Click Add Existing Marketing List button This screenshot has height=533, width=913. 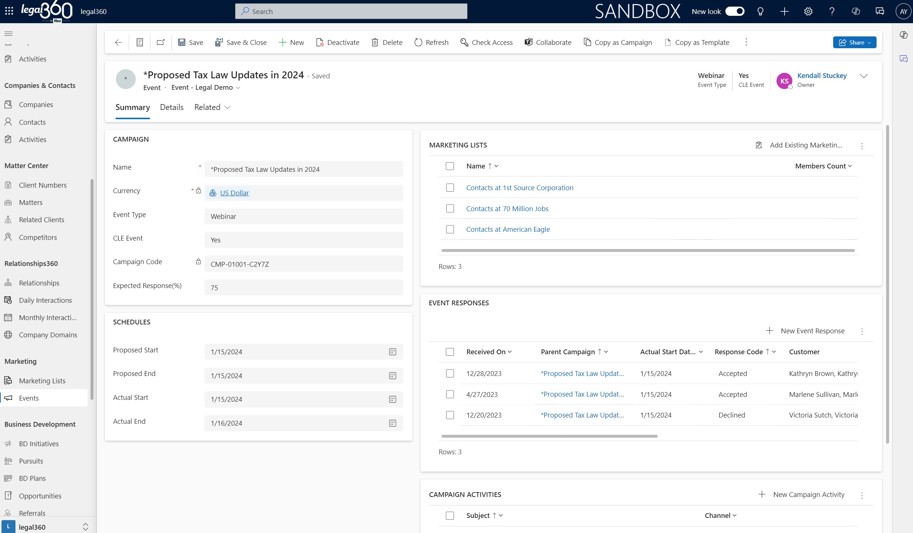tap(799, 146)
